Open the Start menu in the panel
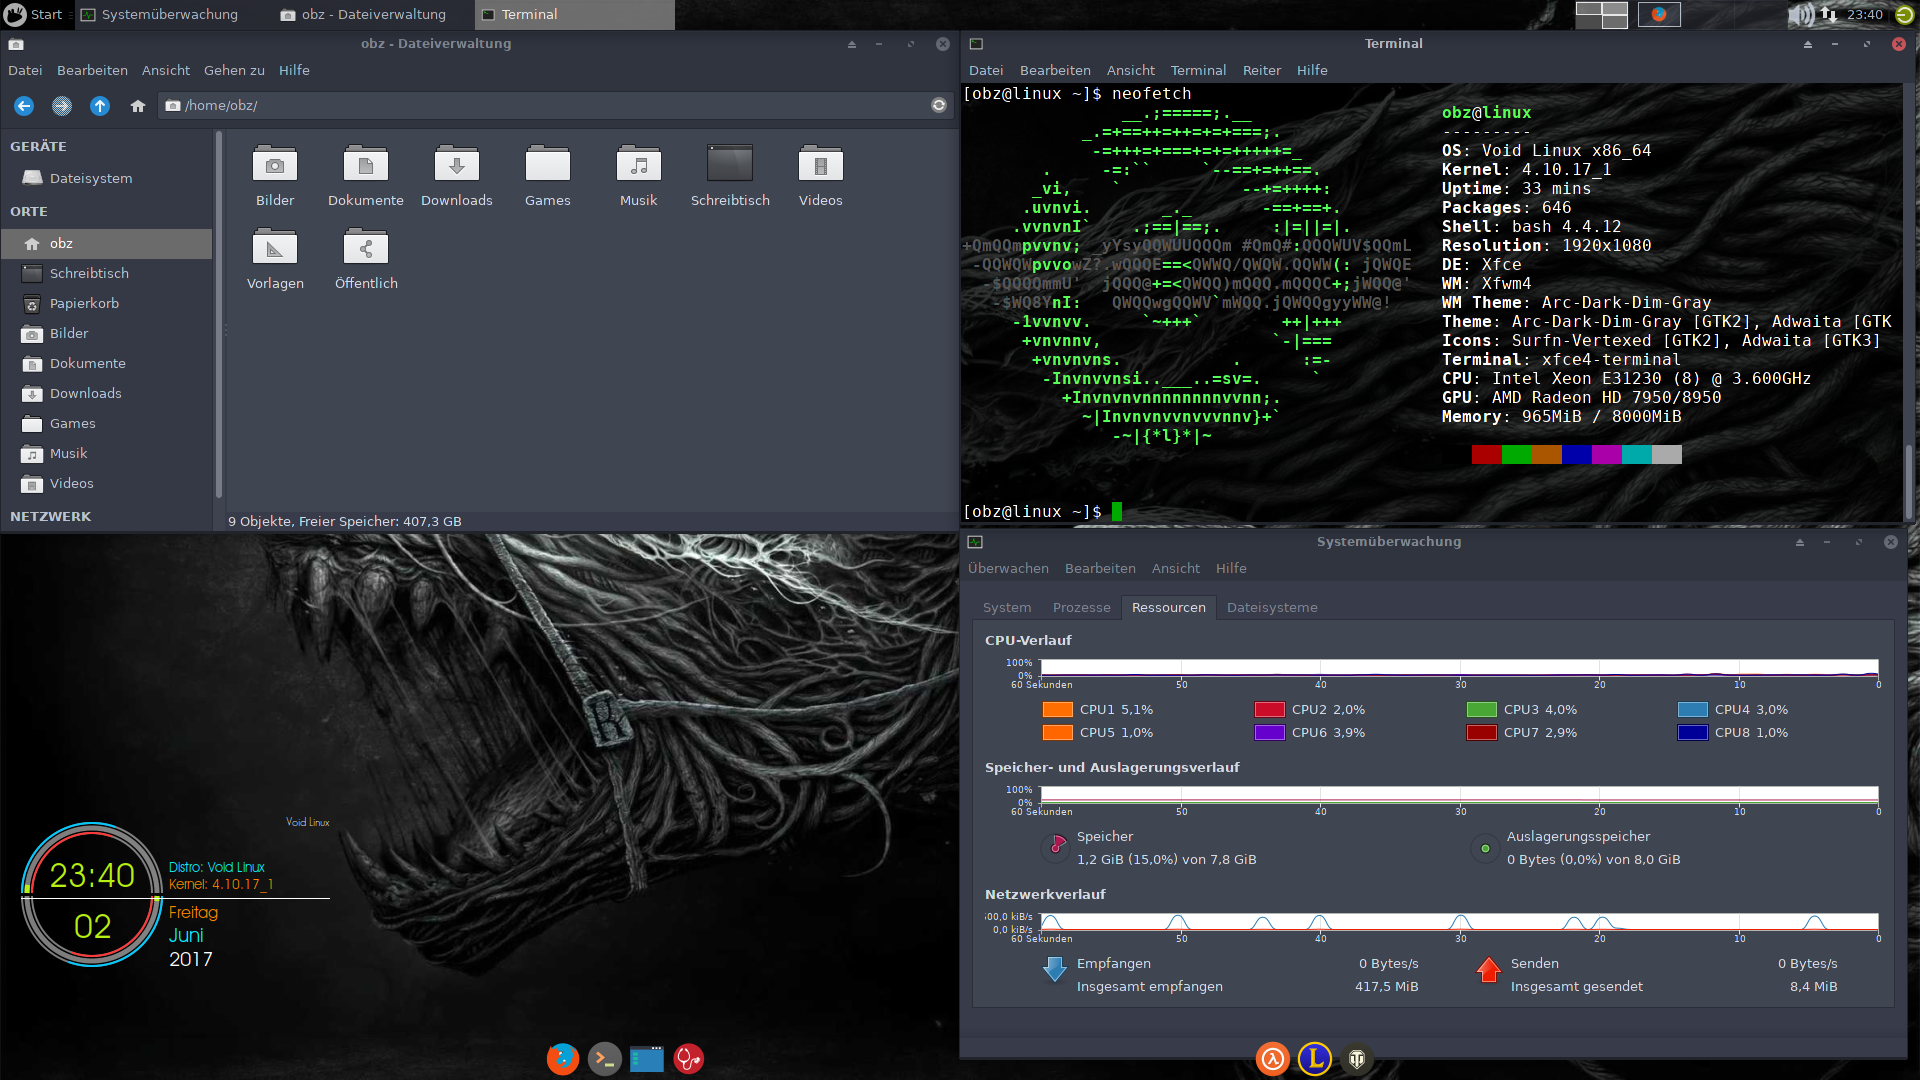The image size is (1920, 1080). [x=34, y=14]
